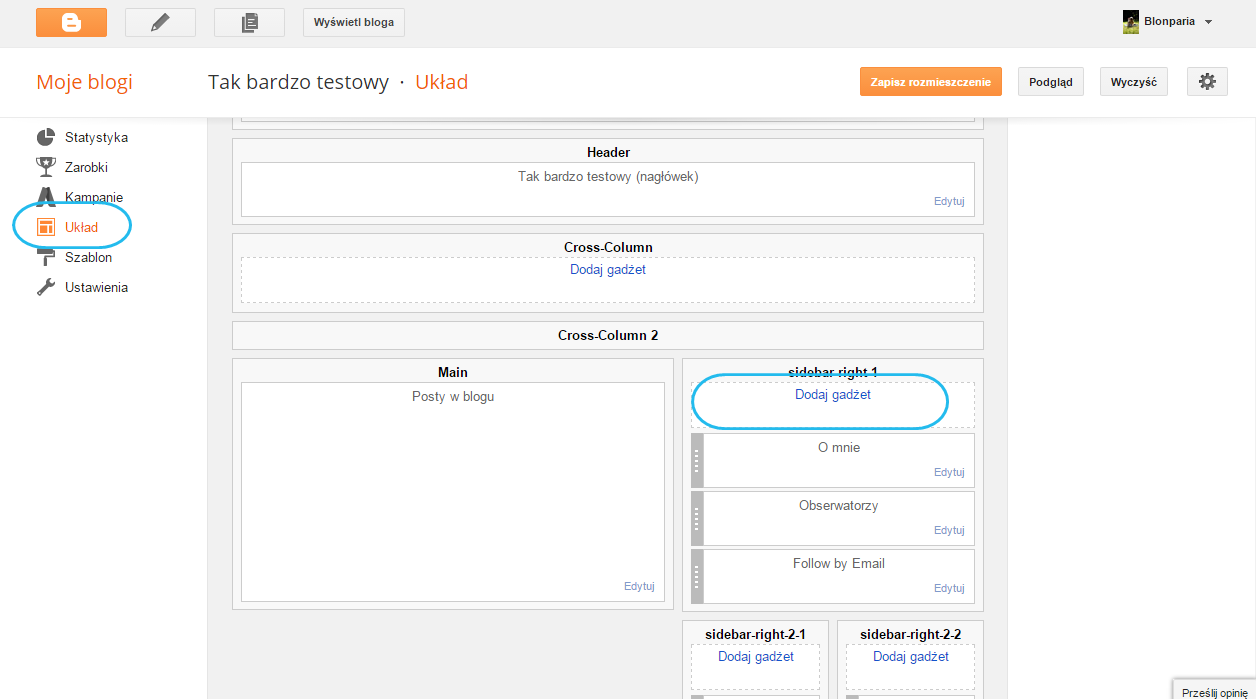Viewport: 1256px width, 699px height.
Task: Create a new post with pencil icon
Action: pyautogui.click(x=160, y=22)
